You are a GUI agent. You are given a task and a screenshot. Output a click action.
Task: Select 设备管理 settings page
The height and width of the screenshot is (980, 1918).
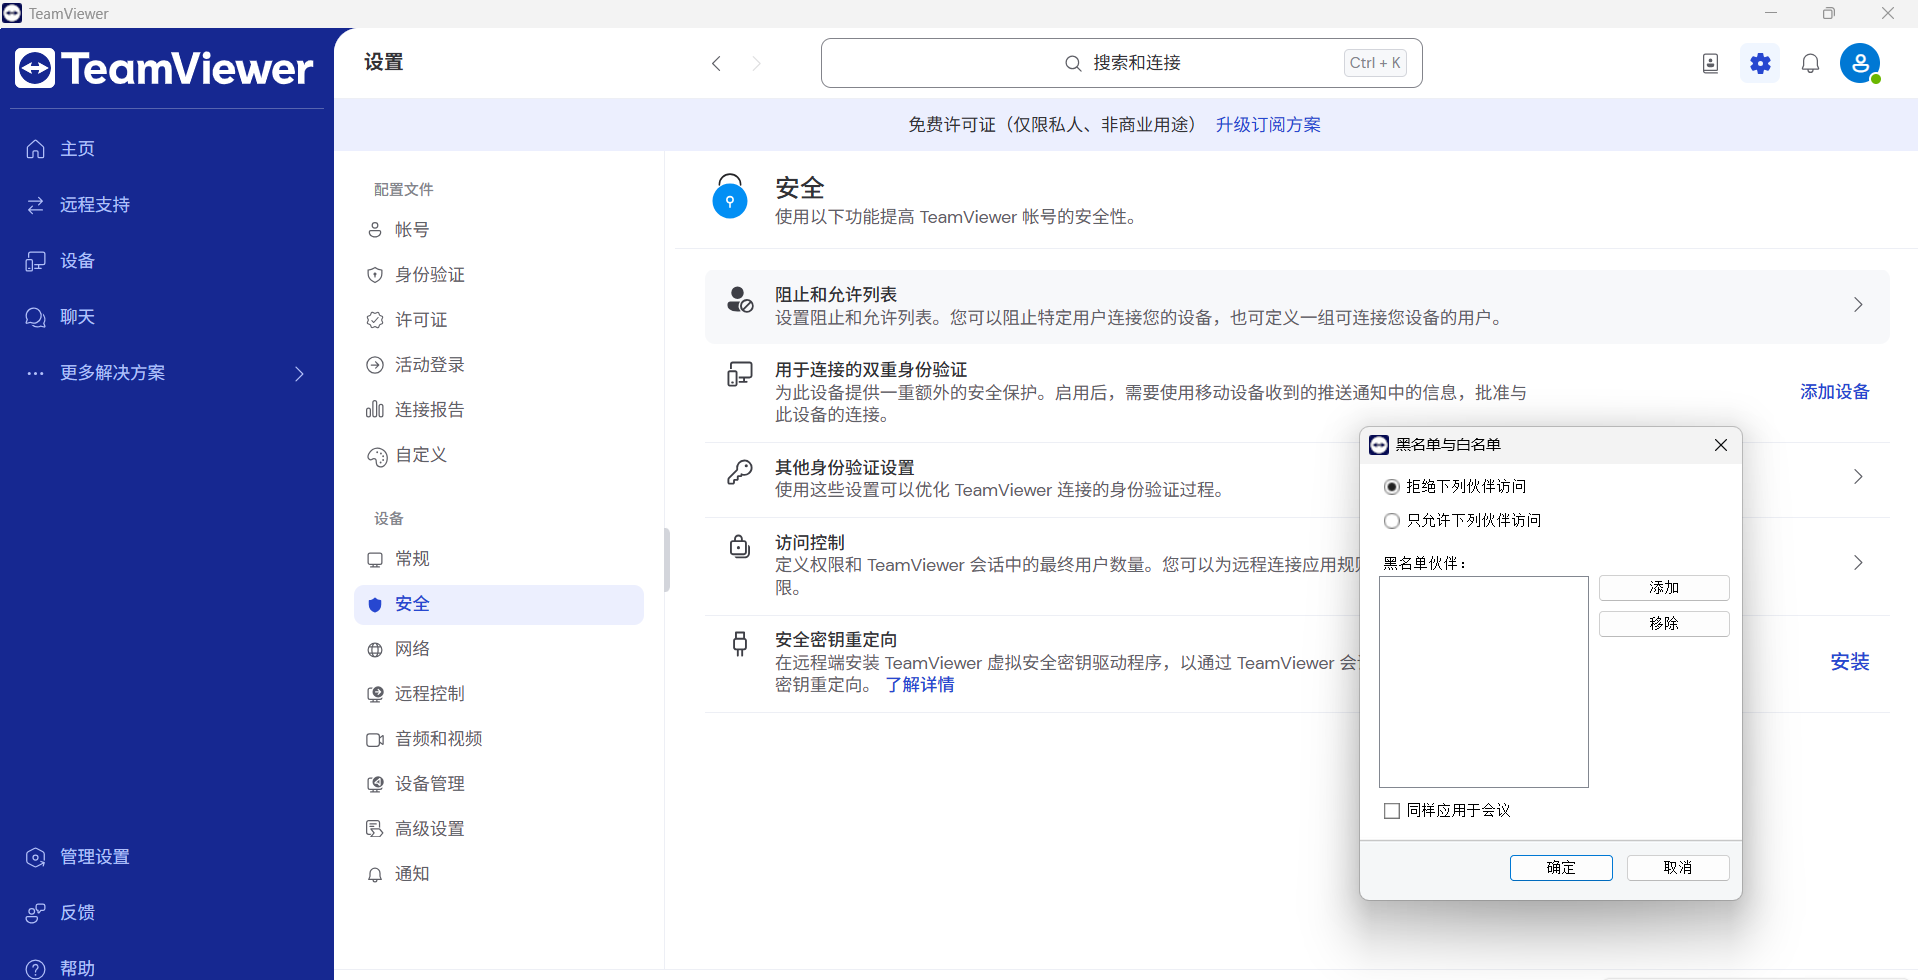(x=498, y=784)
